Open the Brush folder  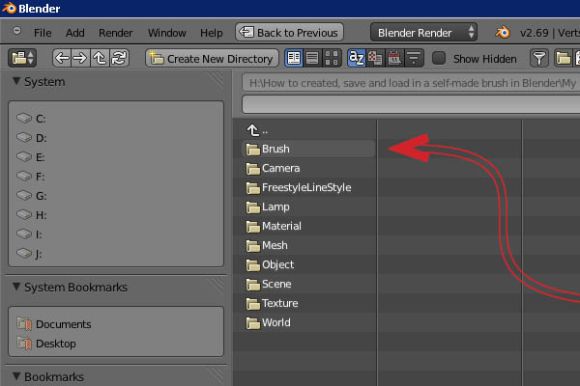tap(308, 149)
